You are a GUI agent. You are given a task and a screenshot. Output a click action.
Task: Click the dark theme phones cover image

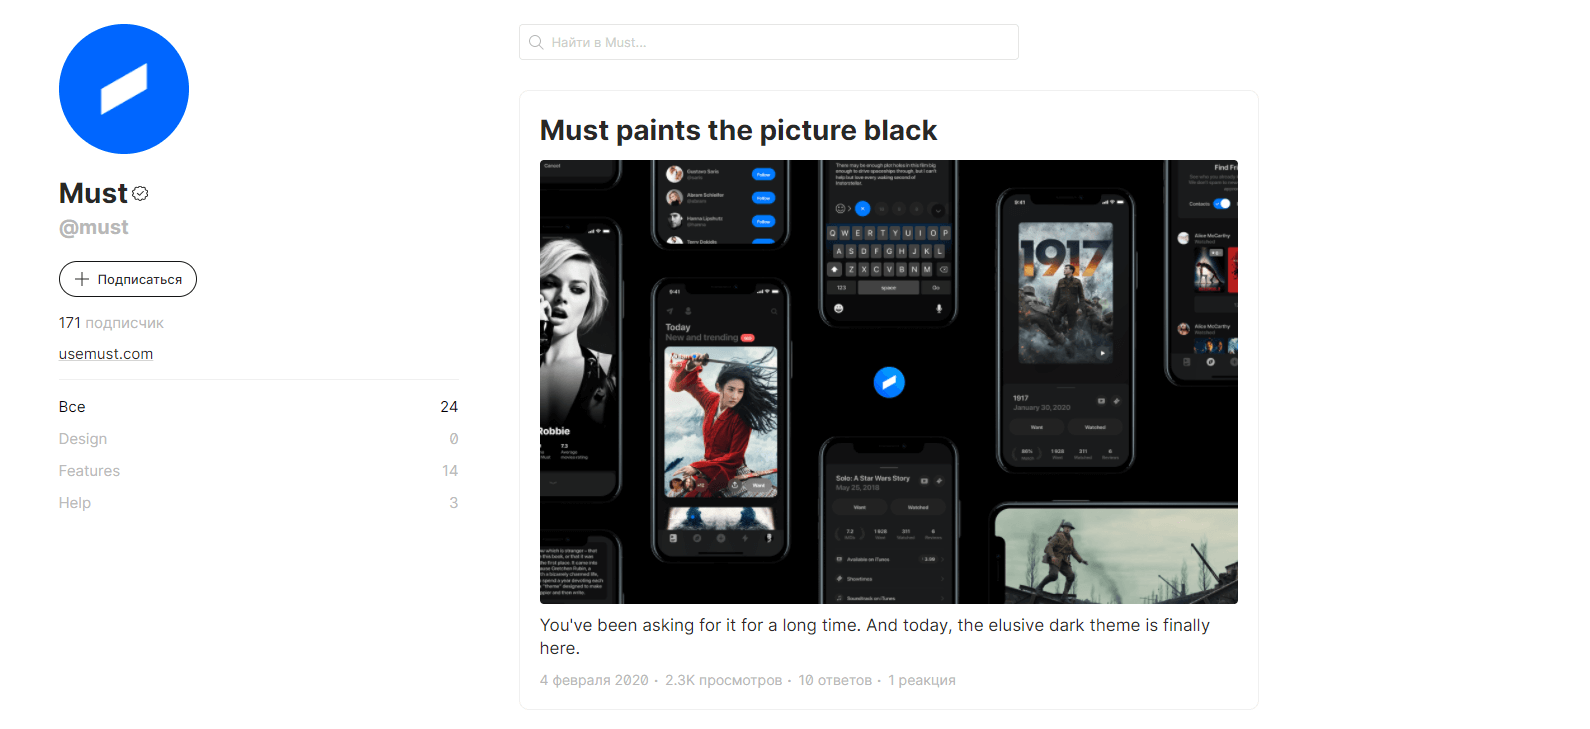click(888, 382)
